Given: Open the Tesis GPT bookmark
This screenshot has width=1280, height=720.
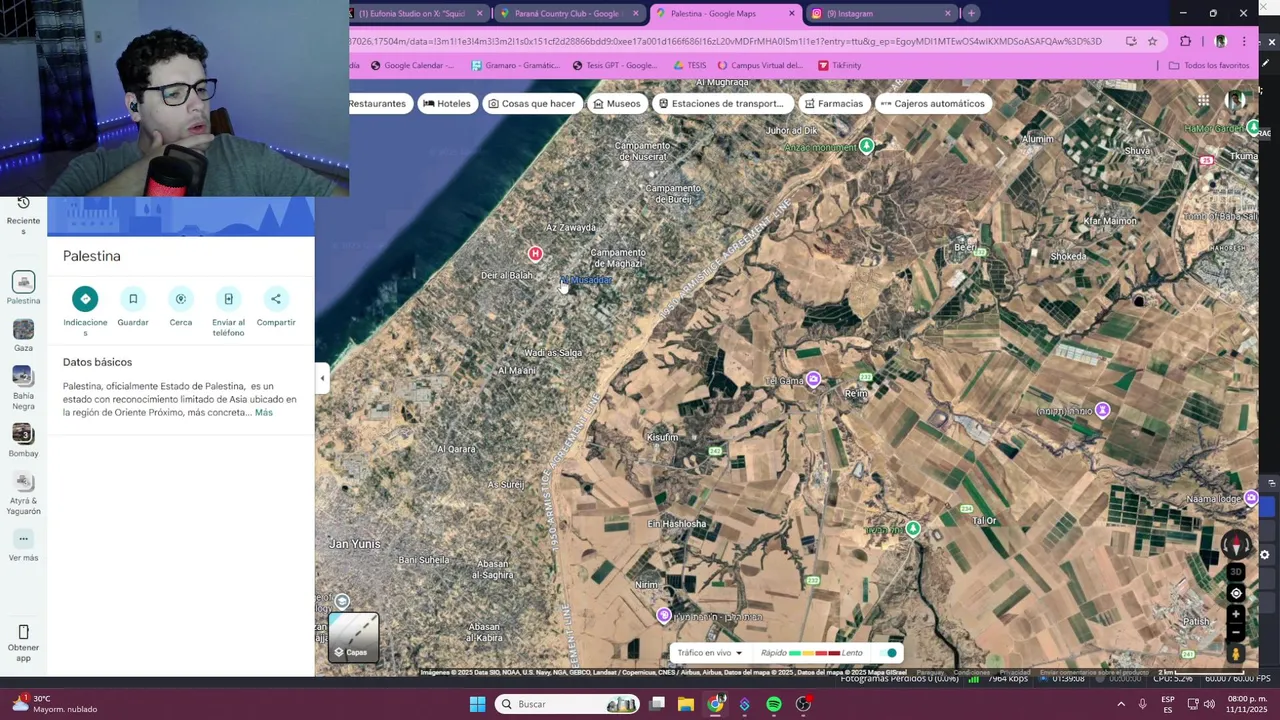Looking at the screenshot, I should tap(615, 65).
